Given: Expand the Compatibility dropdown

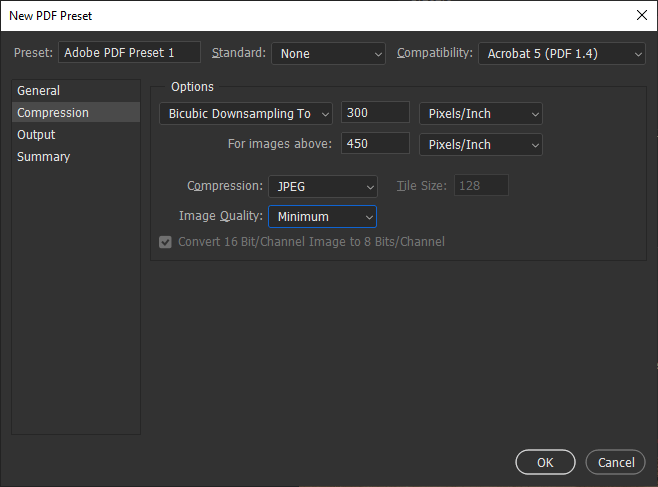Looking at the screenshot, I should coord(562,54).
